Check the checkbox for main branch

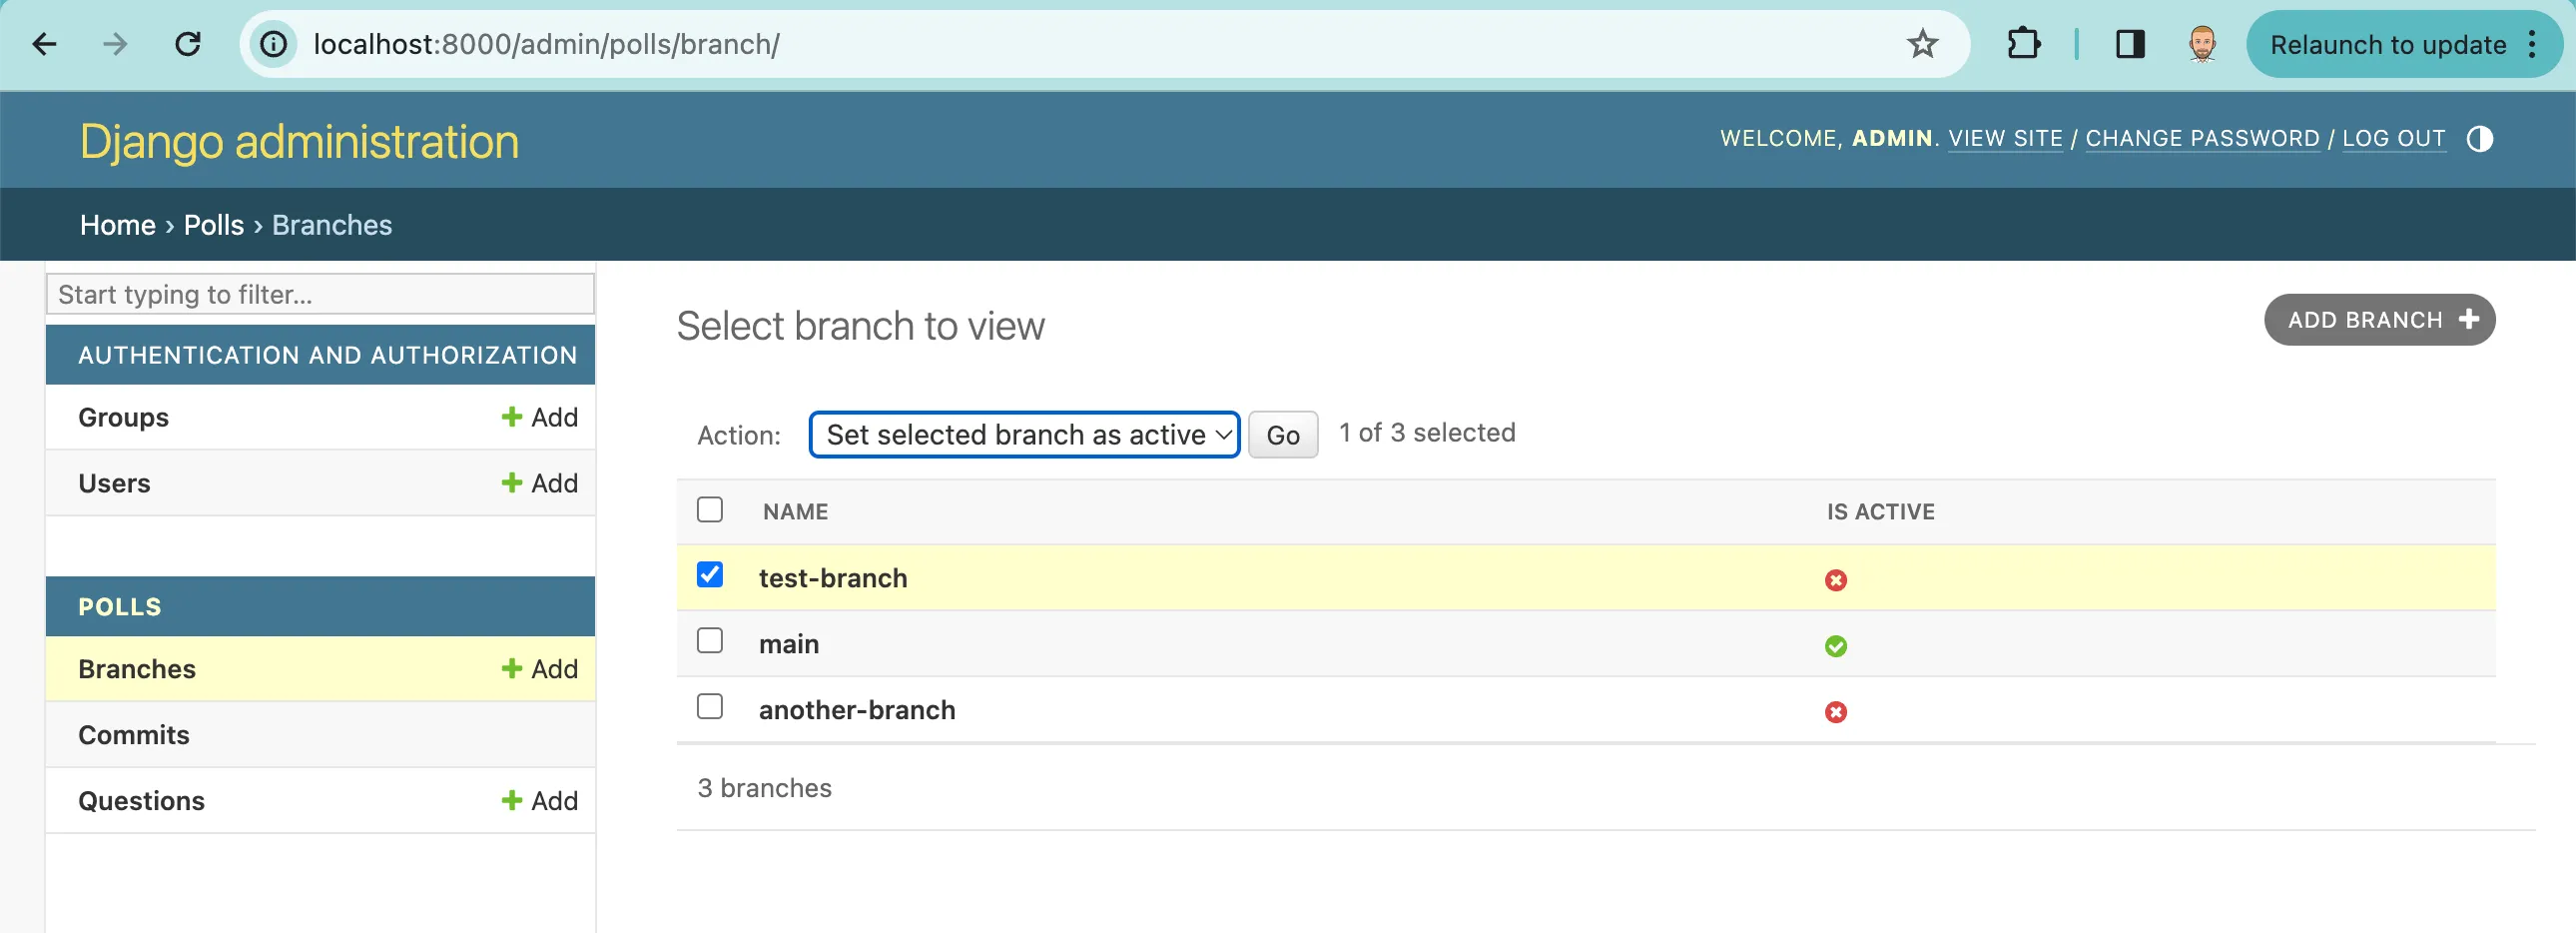[x=710, y=641]
